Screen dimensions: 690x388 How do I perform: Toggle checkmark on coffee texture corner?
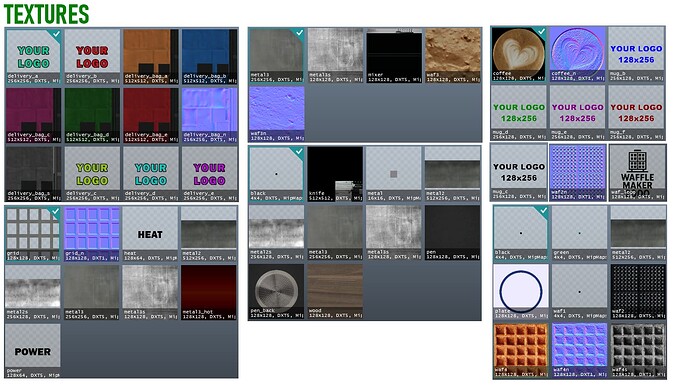tap(541, 31)
